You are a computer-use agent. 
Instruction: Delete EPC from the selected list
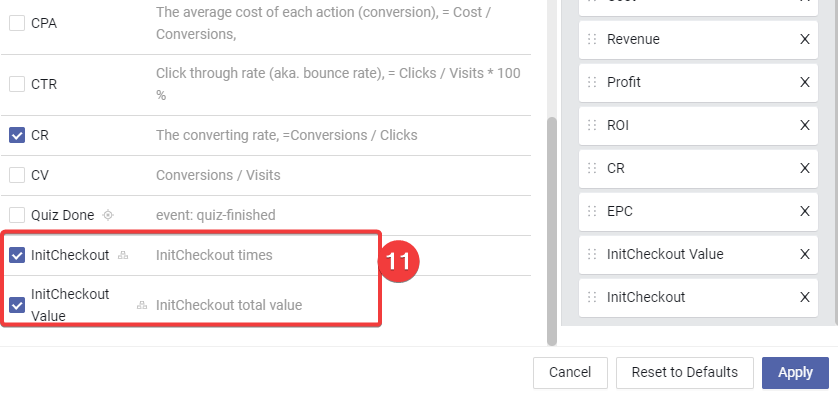(x=804, y=211)
